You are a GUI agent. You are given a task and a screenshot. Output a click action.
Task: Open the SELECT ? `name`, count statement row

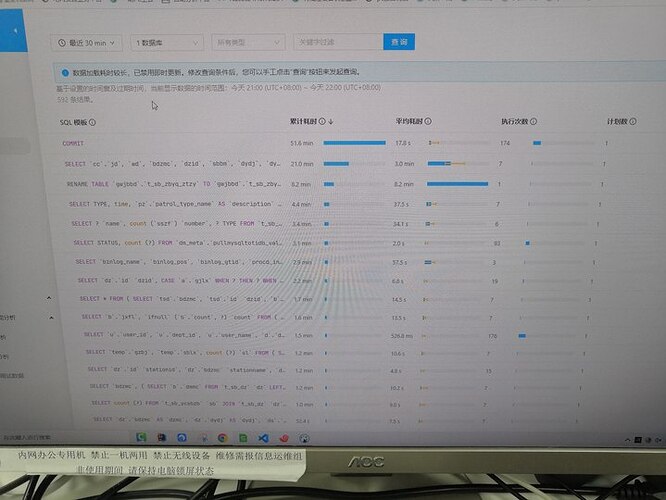tap(177, 223)
